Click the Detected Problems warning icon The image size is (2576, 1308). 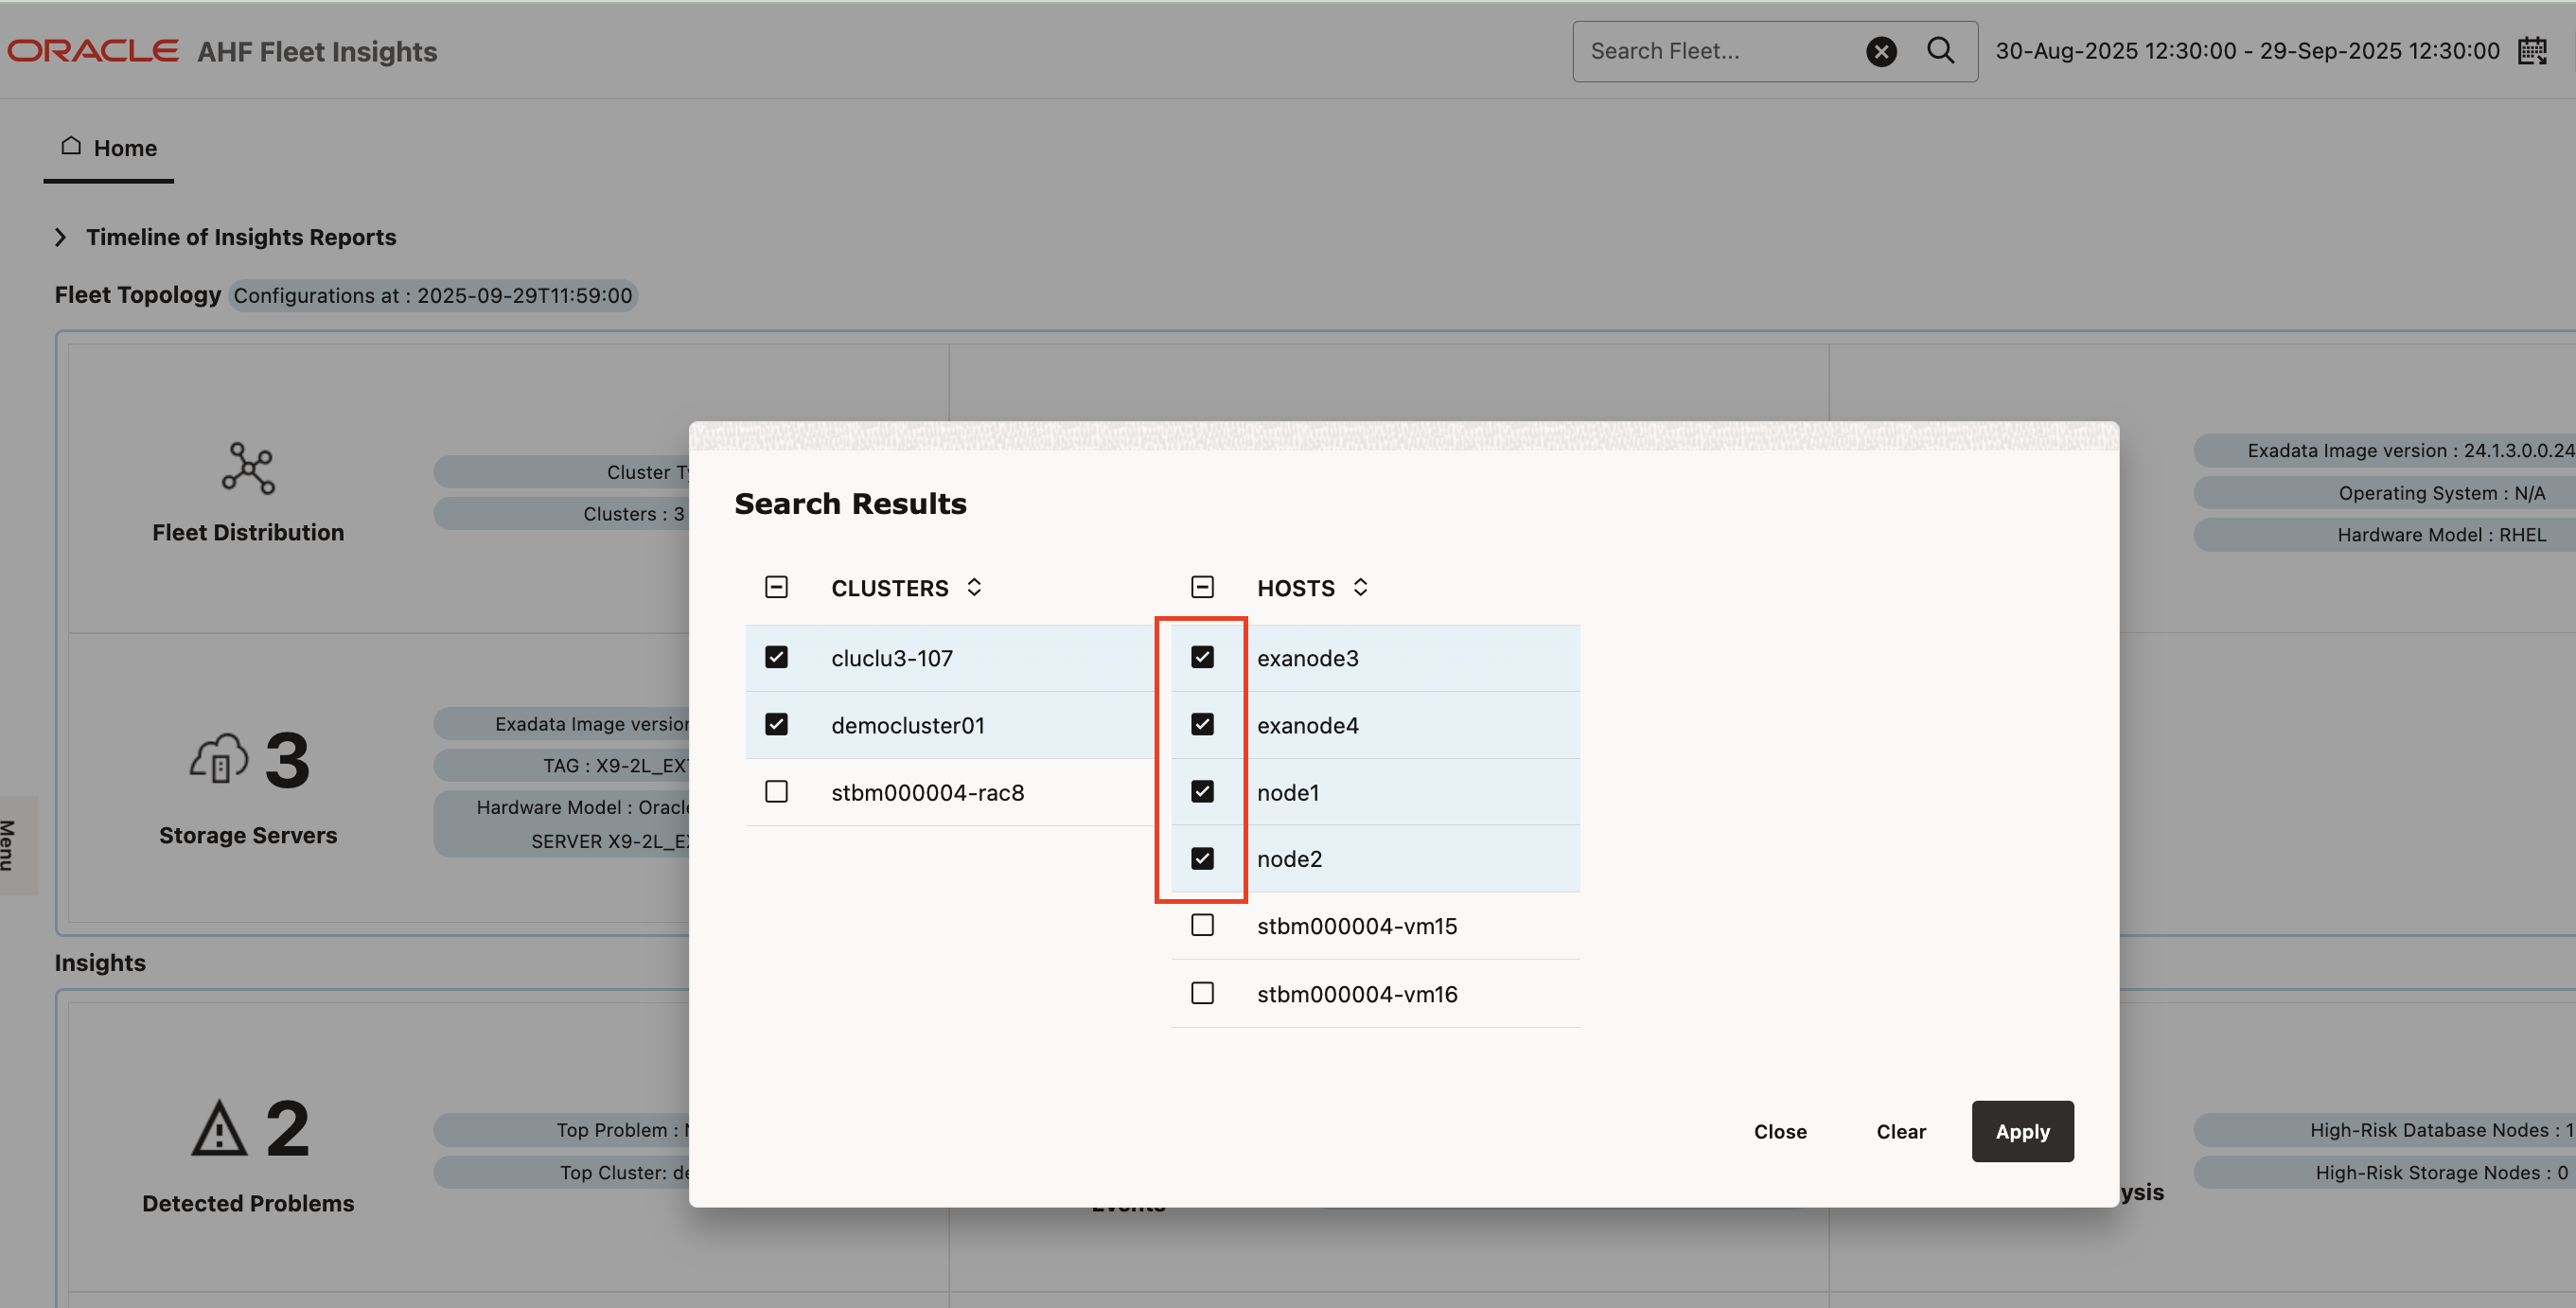[217, 1127]
